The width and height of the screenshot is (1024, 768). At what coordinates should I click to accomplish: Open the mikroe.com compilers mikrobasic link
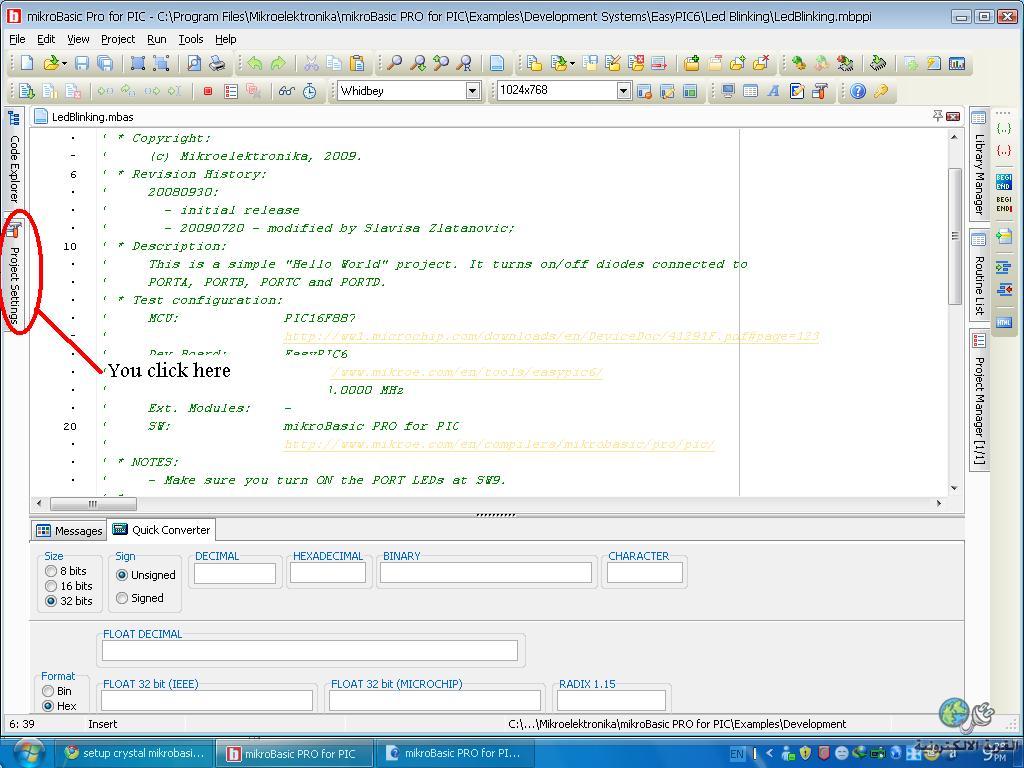click(500, 444)
